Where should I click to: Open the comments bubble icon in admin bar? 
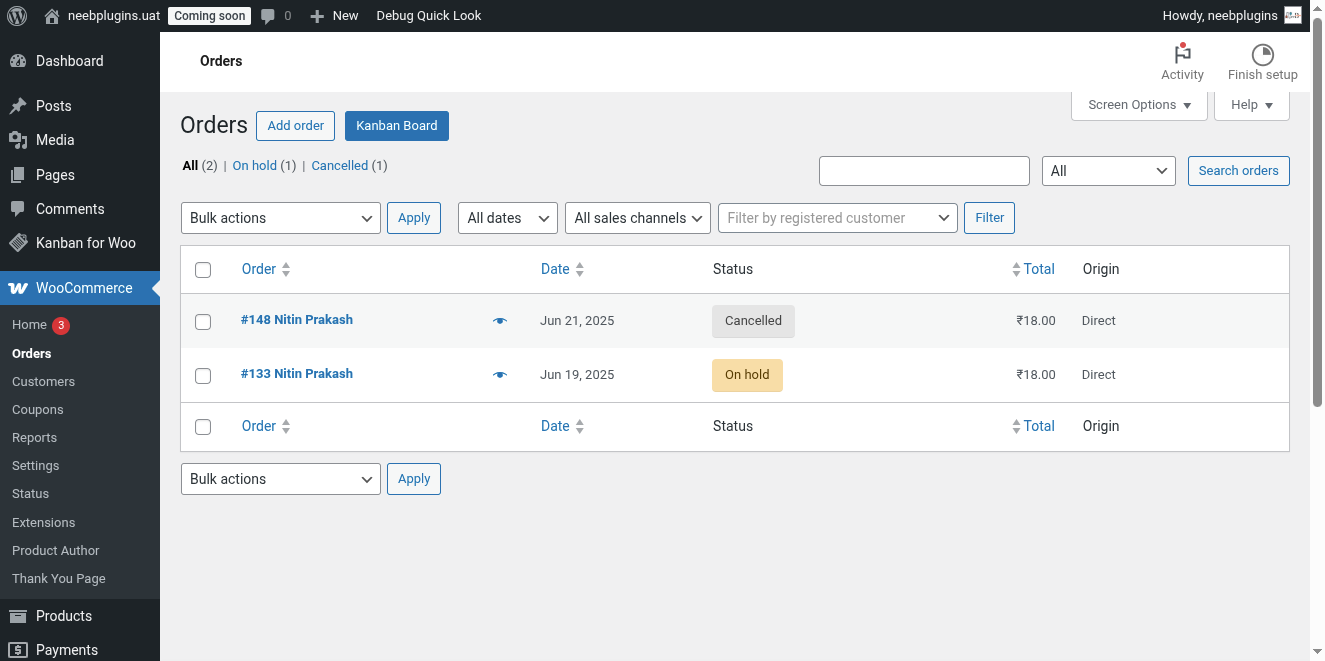[269, 15]
